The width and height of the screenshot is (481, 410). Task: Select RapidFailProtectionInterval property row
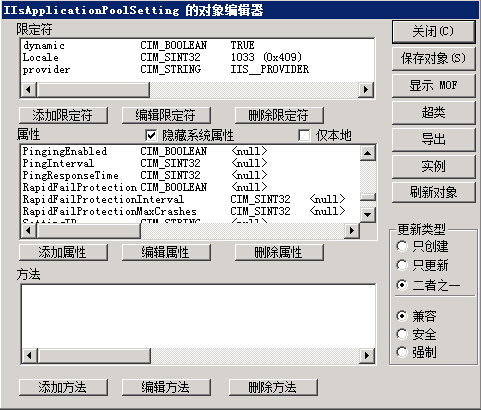tap(190, 199)
